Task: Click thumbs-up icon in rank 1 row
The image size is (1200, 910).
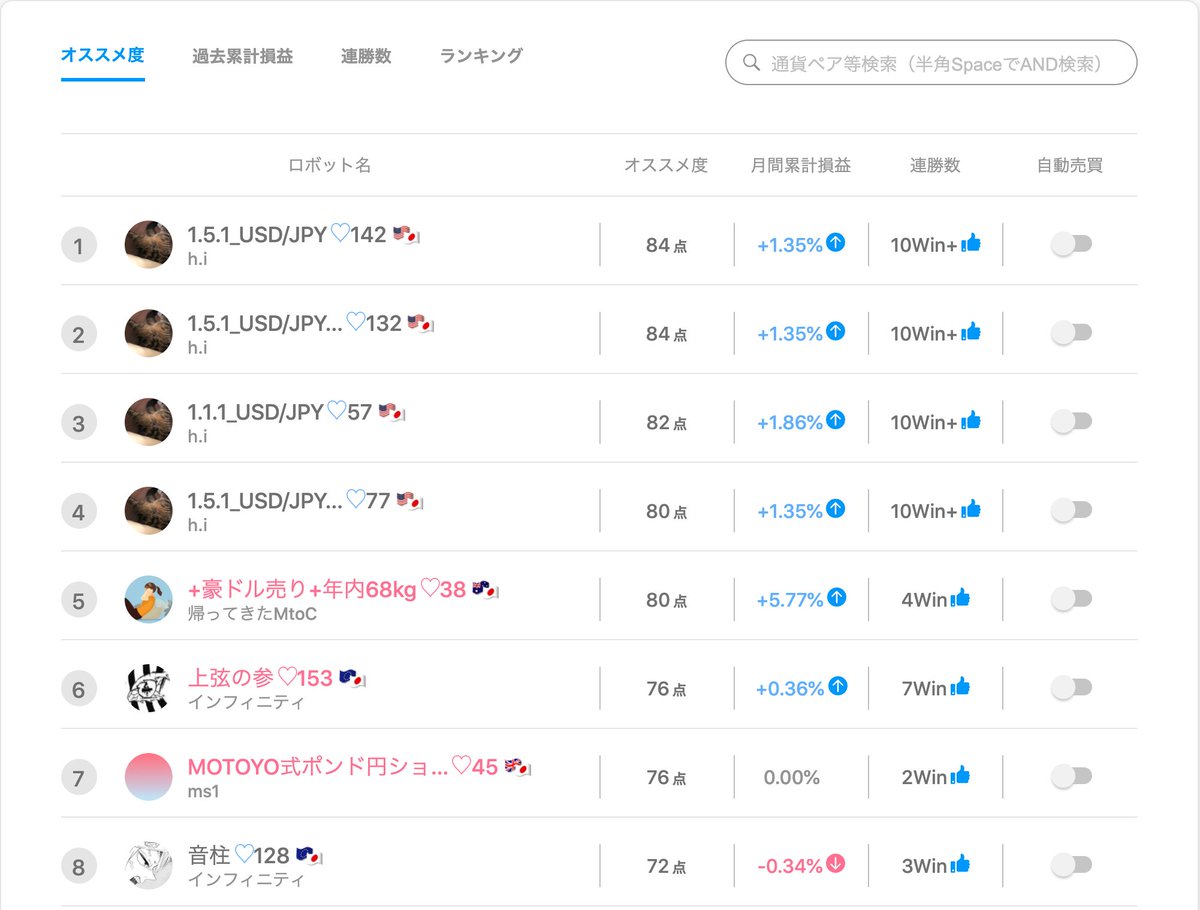Action: click(x=970, y=243)
